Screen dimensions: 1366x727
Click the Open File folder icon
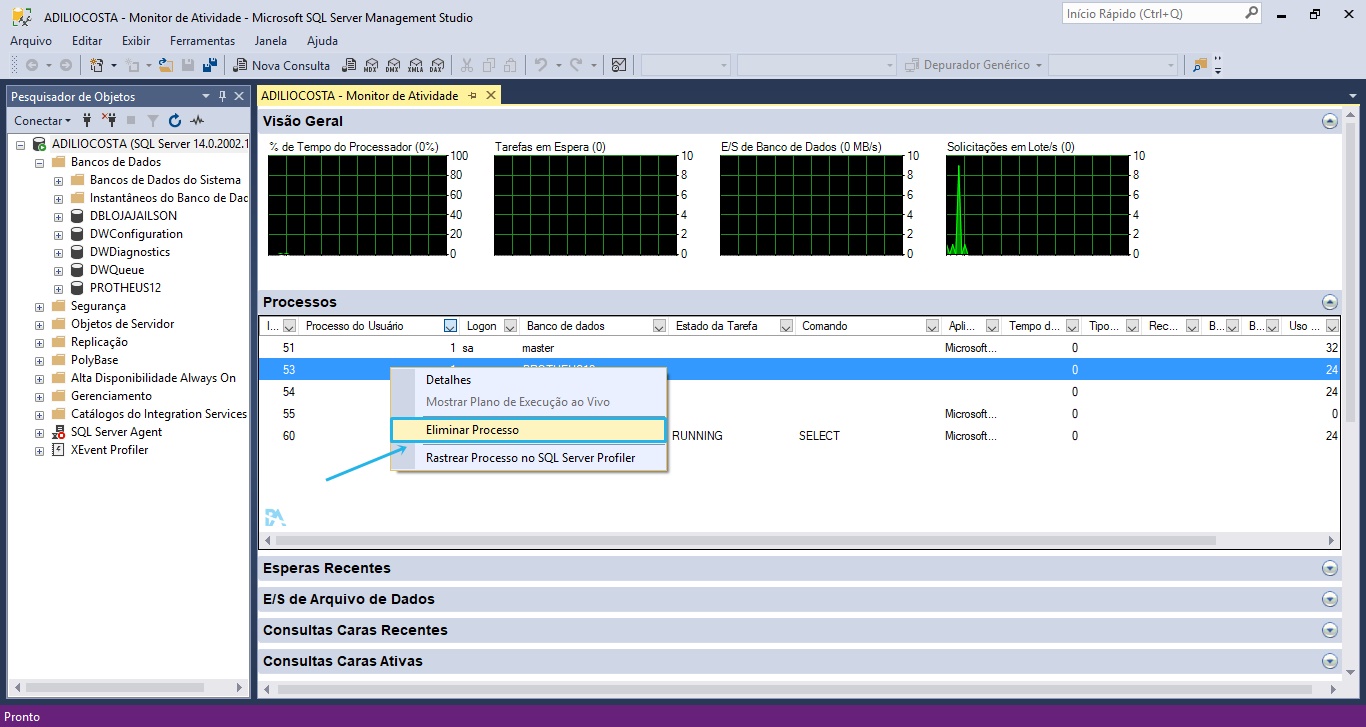pyautogui.click(x=165, y=65)
